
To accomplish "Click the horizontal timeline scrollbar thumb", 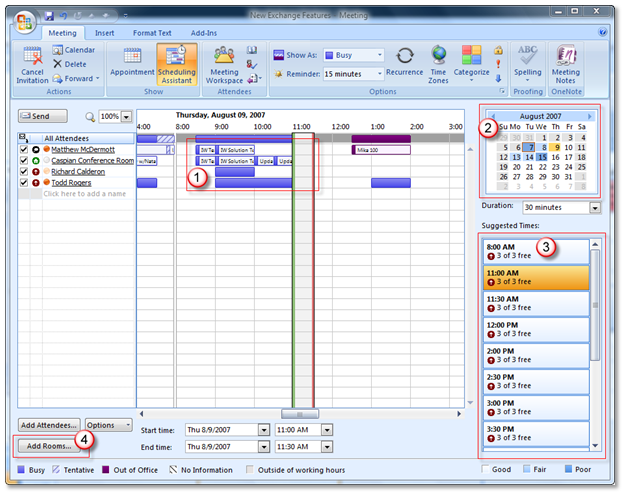I will [x=300, y=414].
